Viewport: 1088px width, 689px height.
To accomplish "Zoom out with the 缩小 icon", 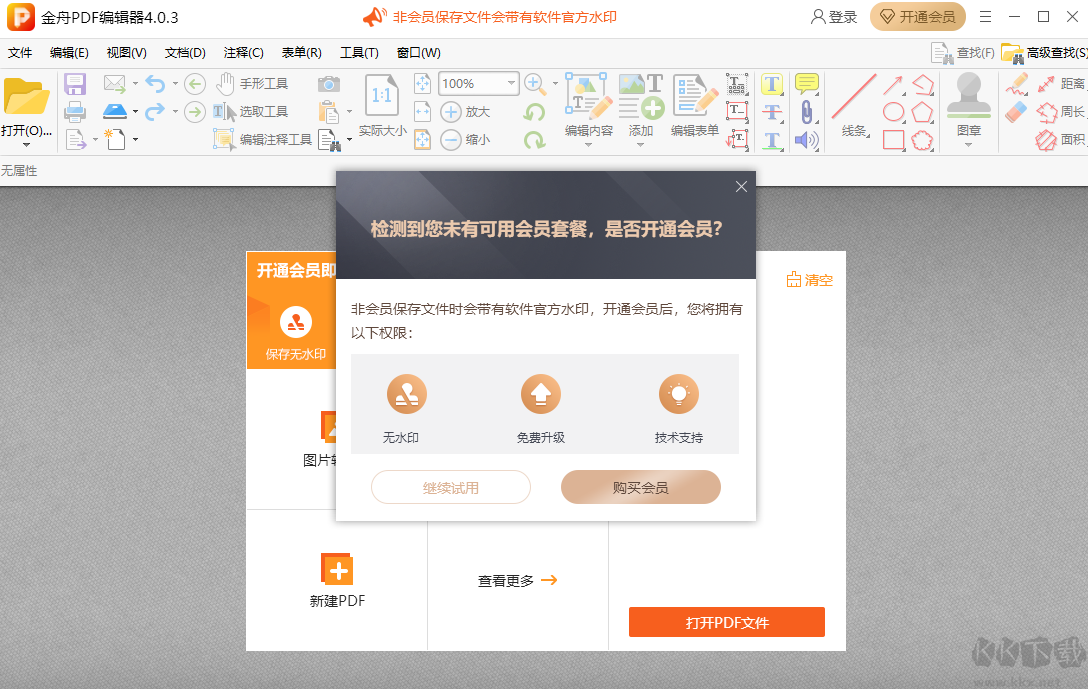I will click(450, 139).
